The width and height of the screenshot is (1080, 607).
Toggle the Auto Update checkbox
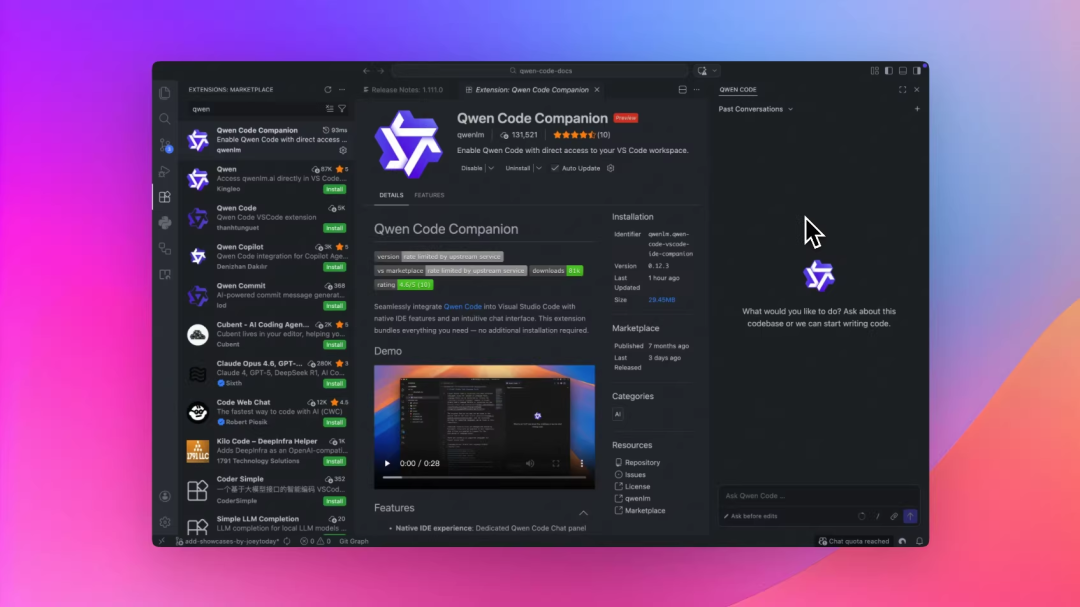554,168
